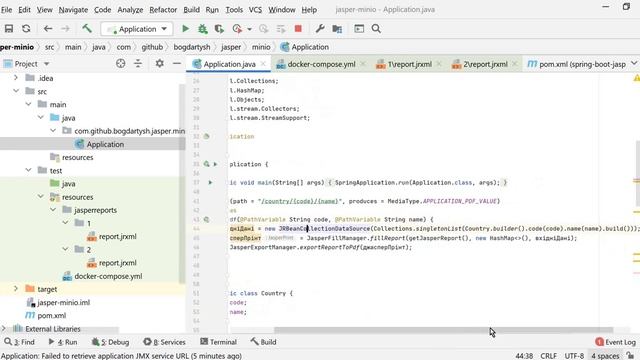This screenshot has width=640, height=360.
Task: Switch to pom.xml editor tab
Action: tap(577, 64)
